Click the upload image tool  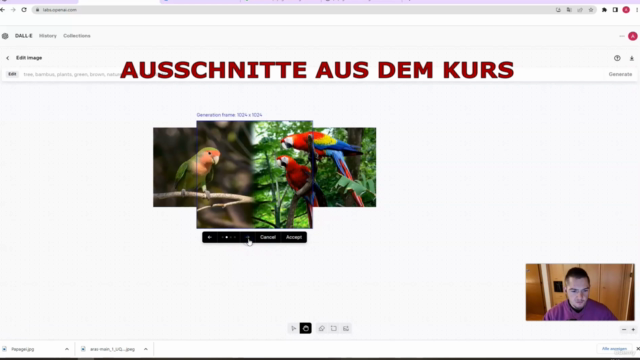346,328
